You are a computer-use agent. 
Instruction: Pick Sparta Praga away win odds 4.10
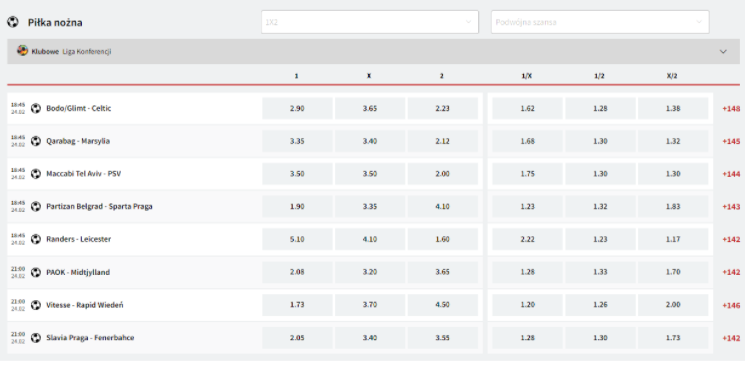[443, 207]
